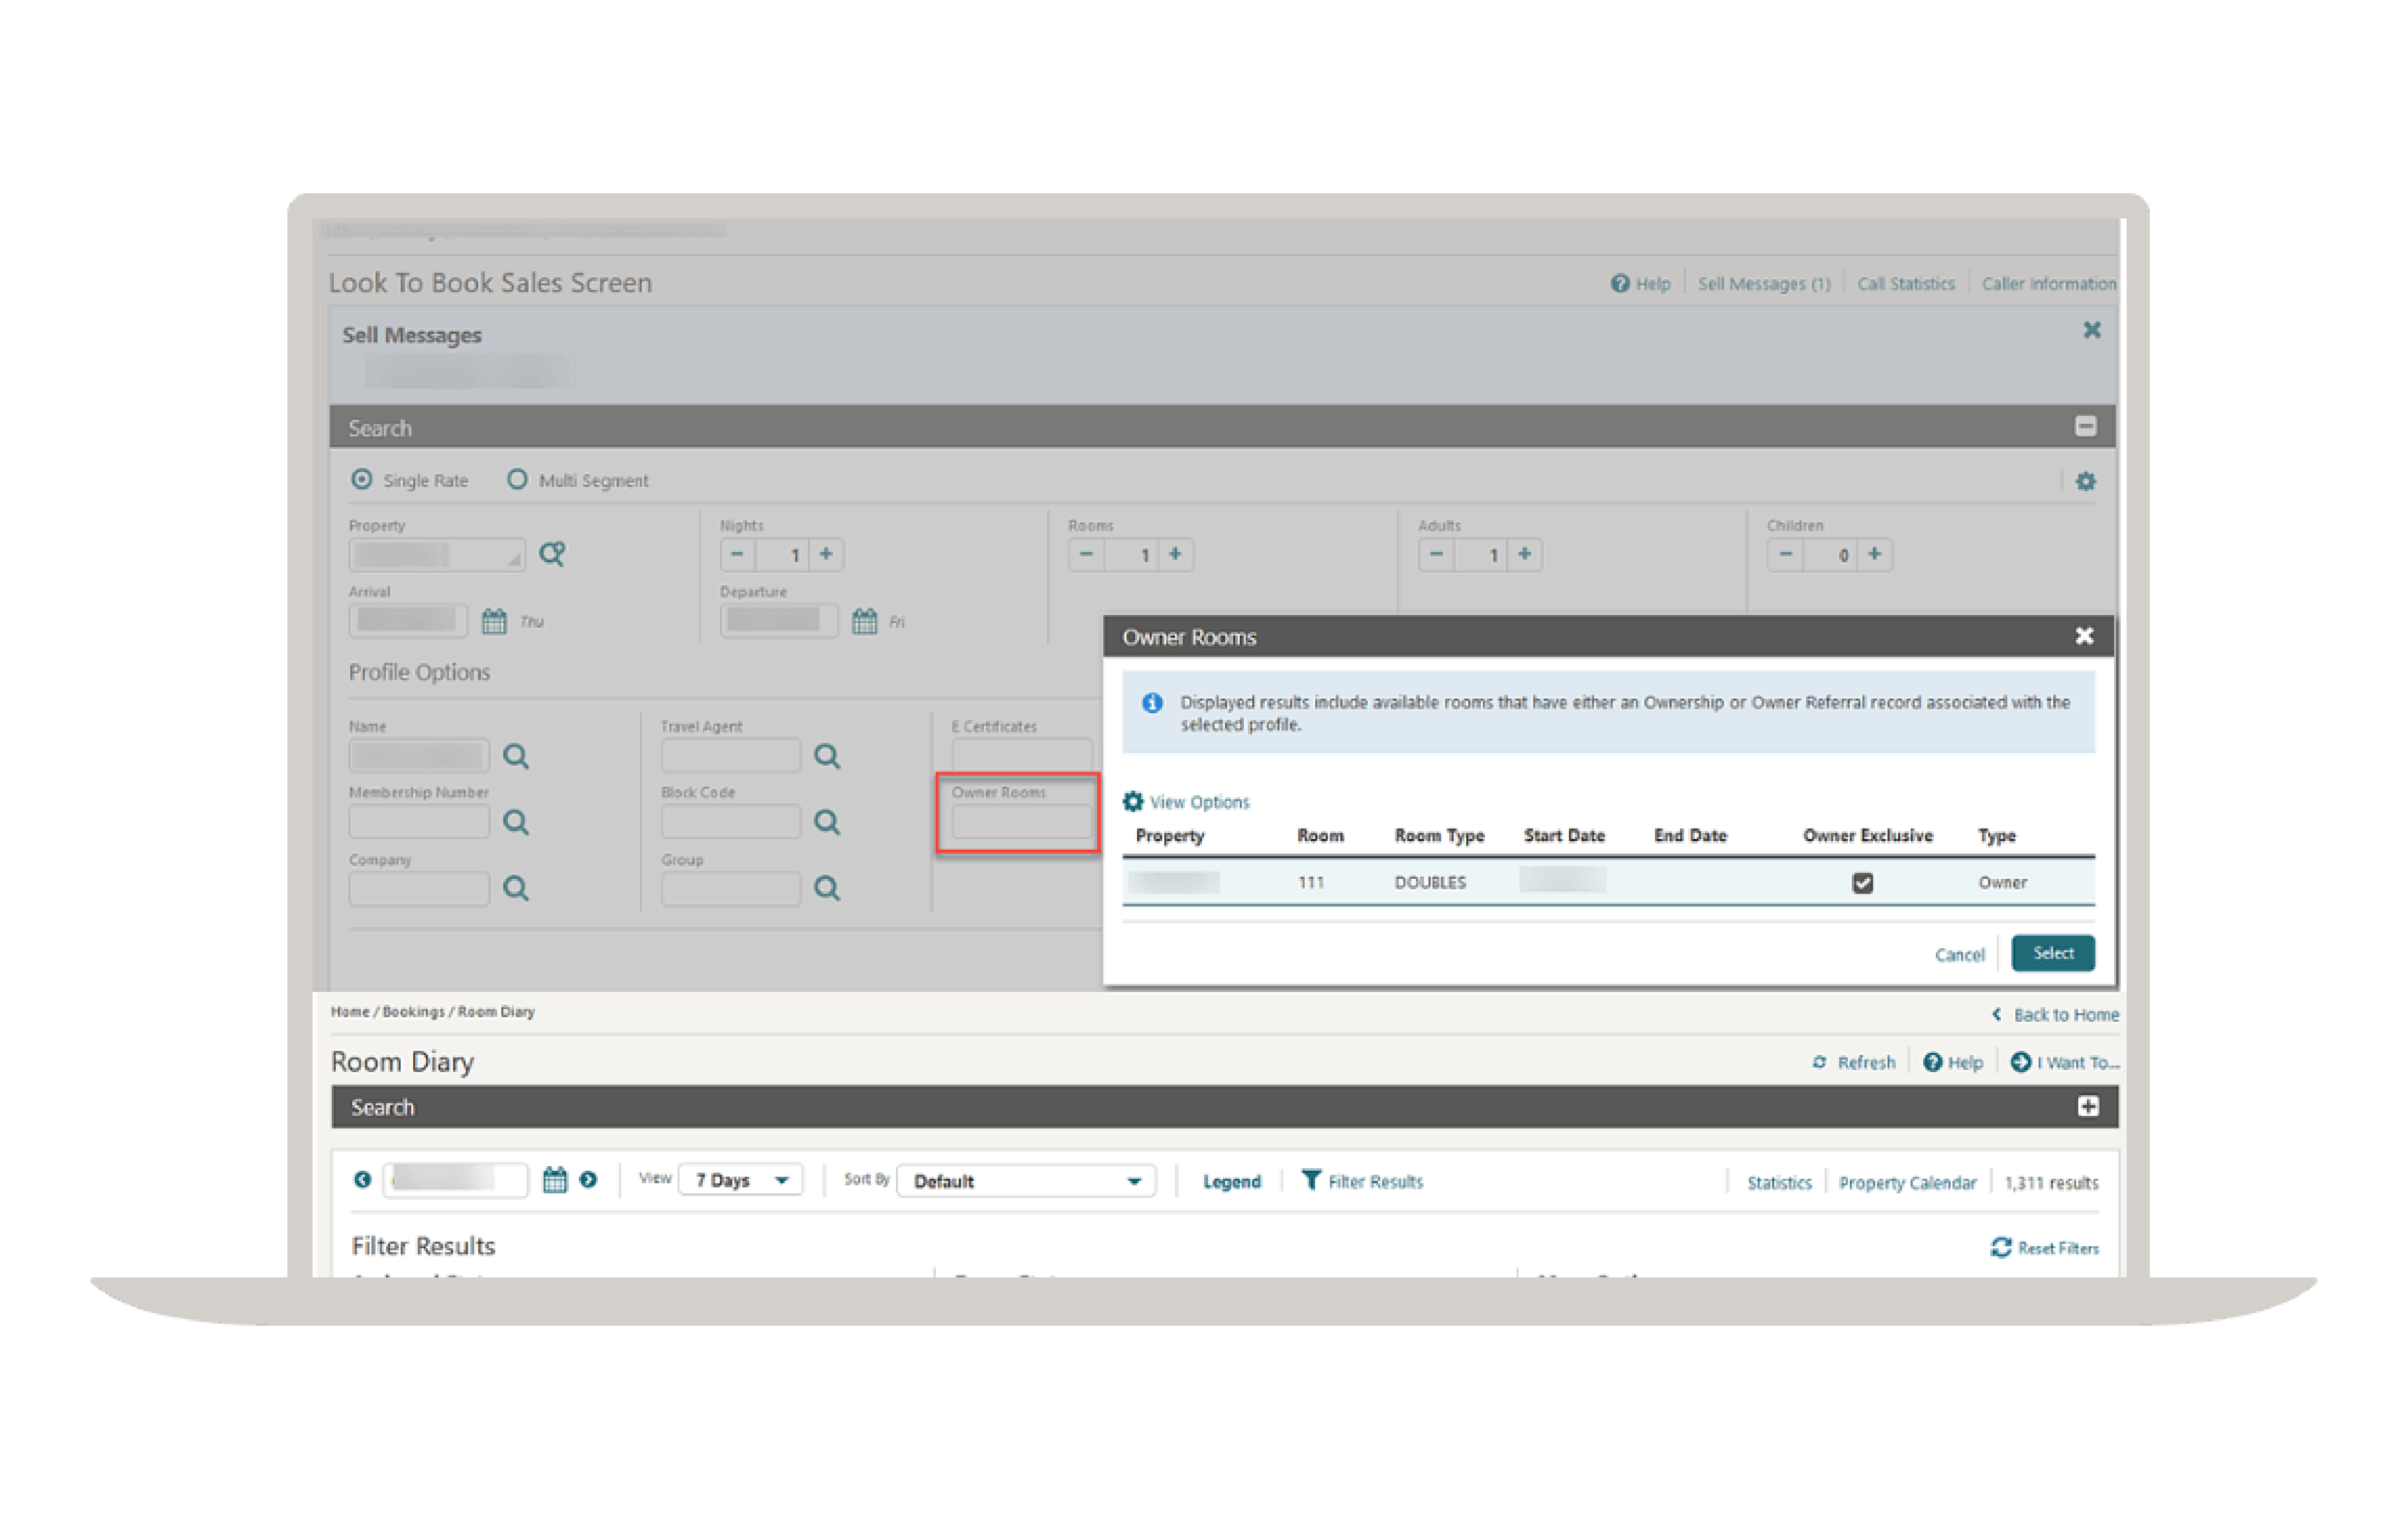Open the Property lookup search icon

coord(553,554)
